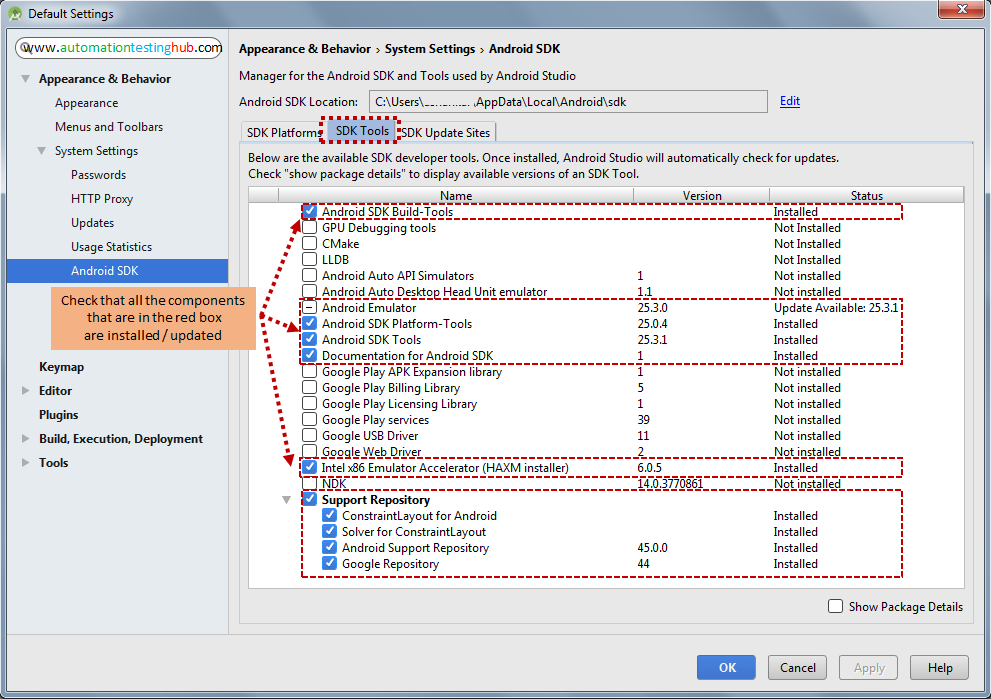Sort by the Status column header
991x699 pixels.
(866, 195)
